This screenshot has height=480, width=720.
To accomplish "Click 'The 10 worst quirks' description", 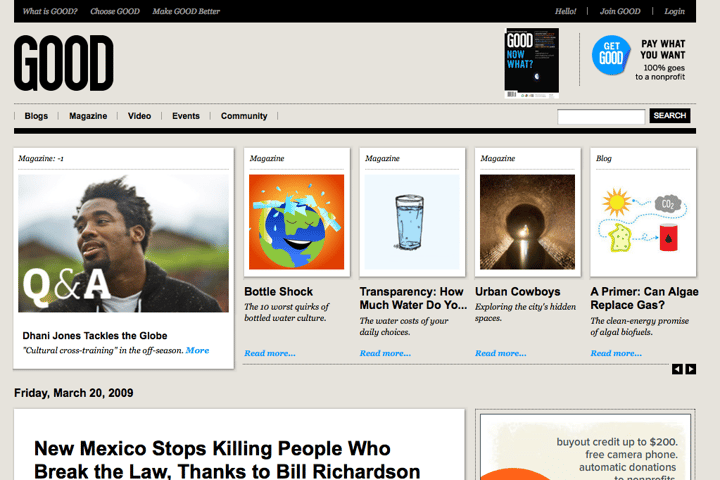I will click(x=287, y=312).
